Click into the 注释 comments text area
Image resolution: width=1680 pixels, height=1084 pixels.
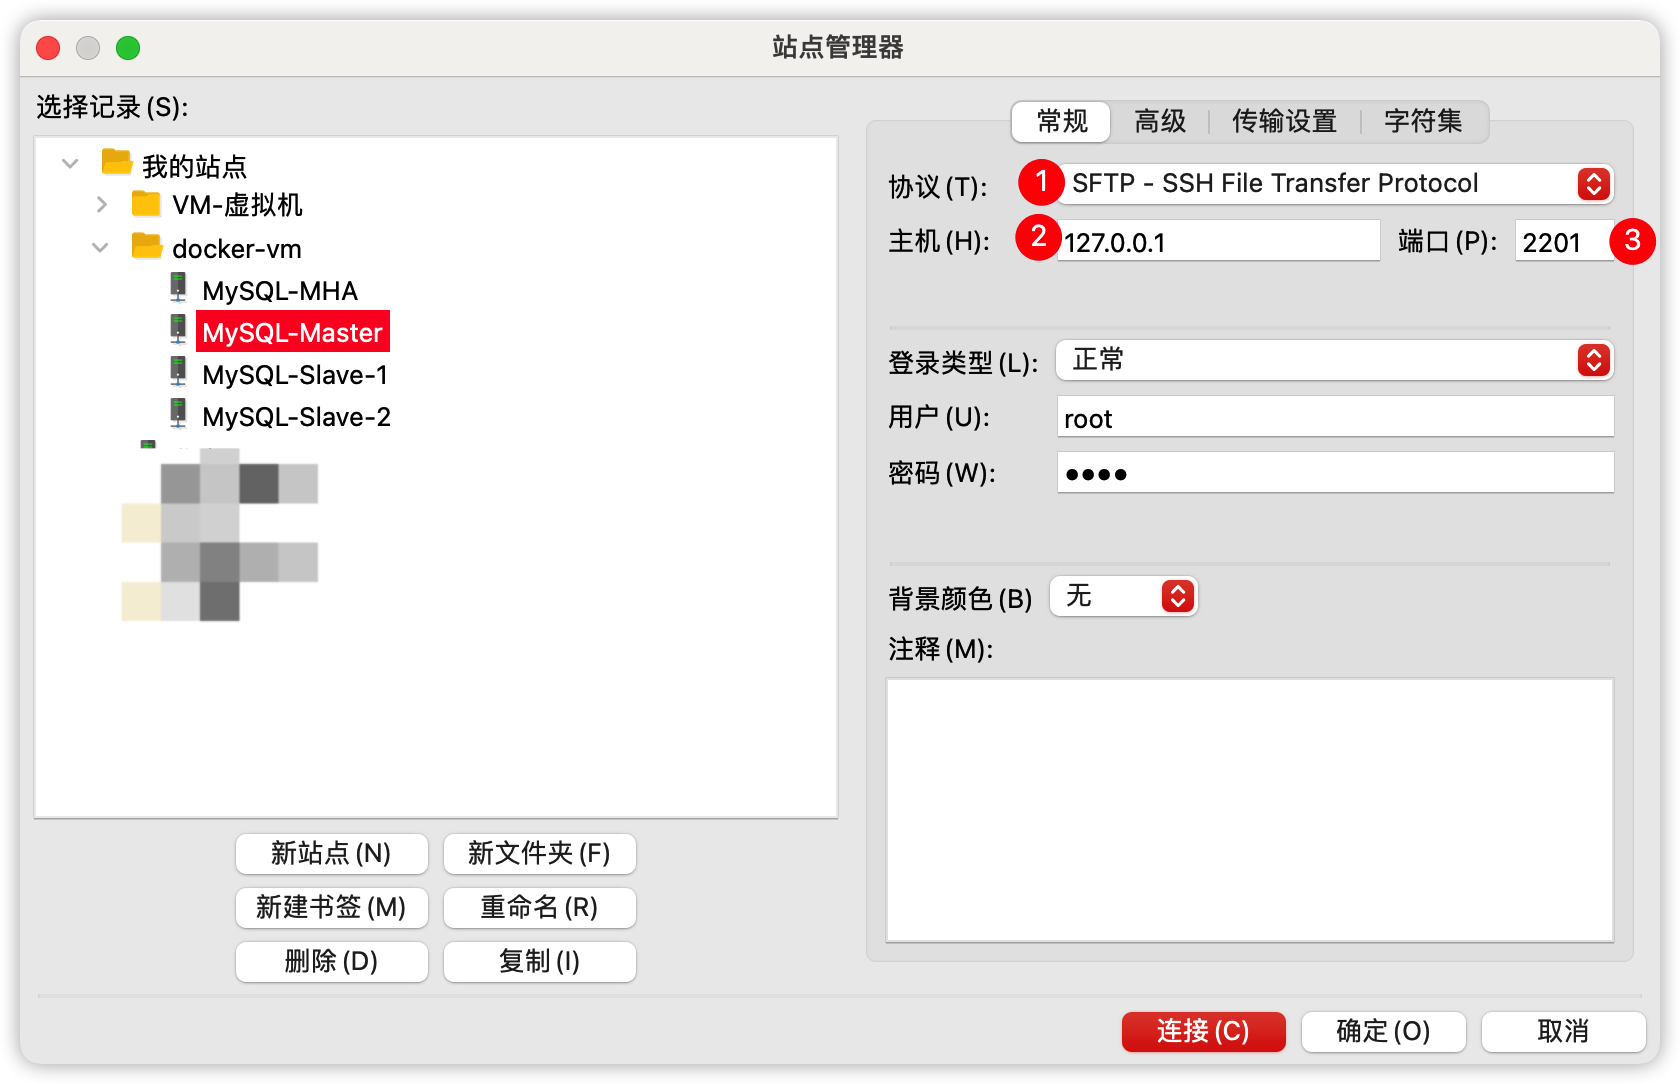[x=1249, y=810]
